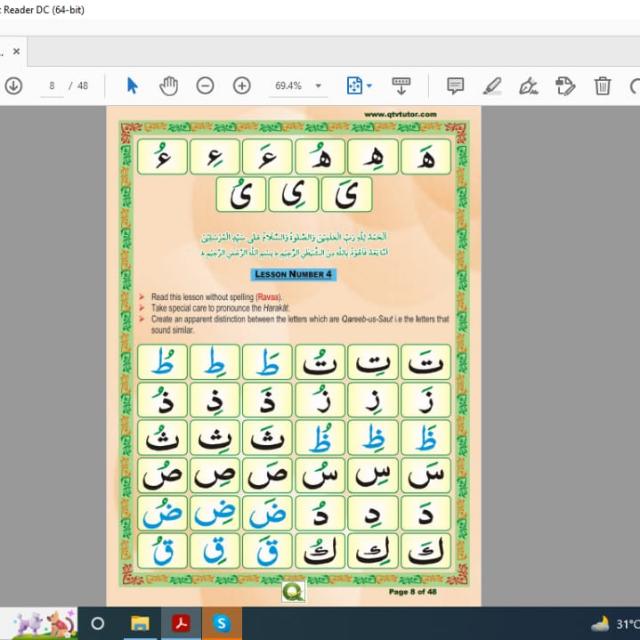The width and height of the screenshot is (640, 640).
Task: Open File Explorer from the taskbar
Action: [x=140, y=624]
